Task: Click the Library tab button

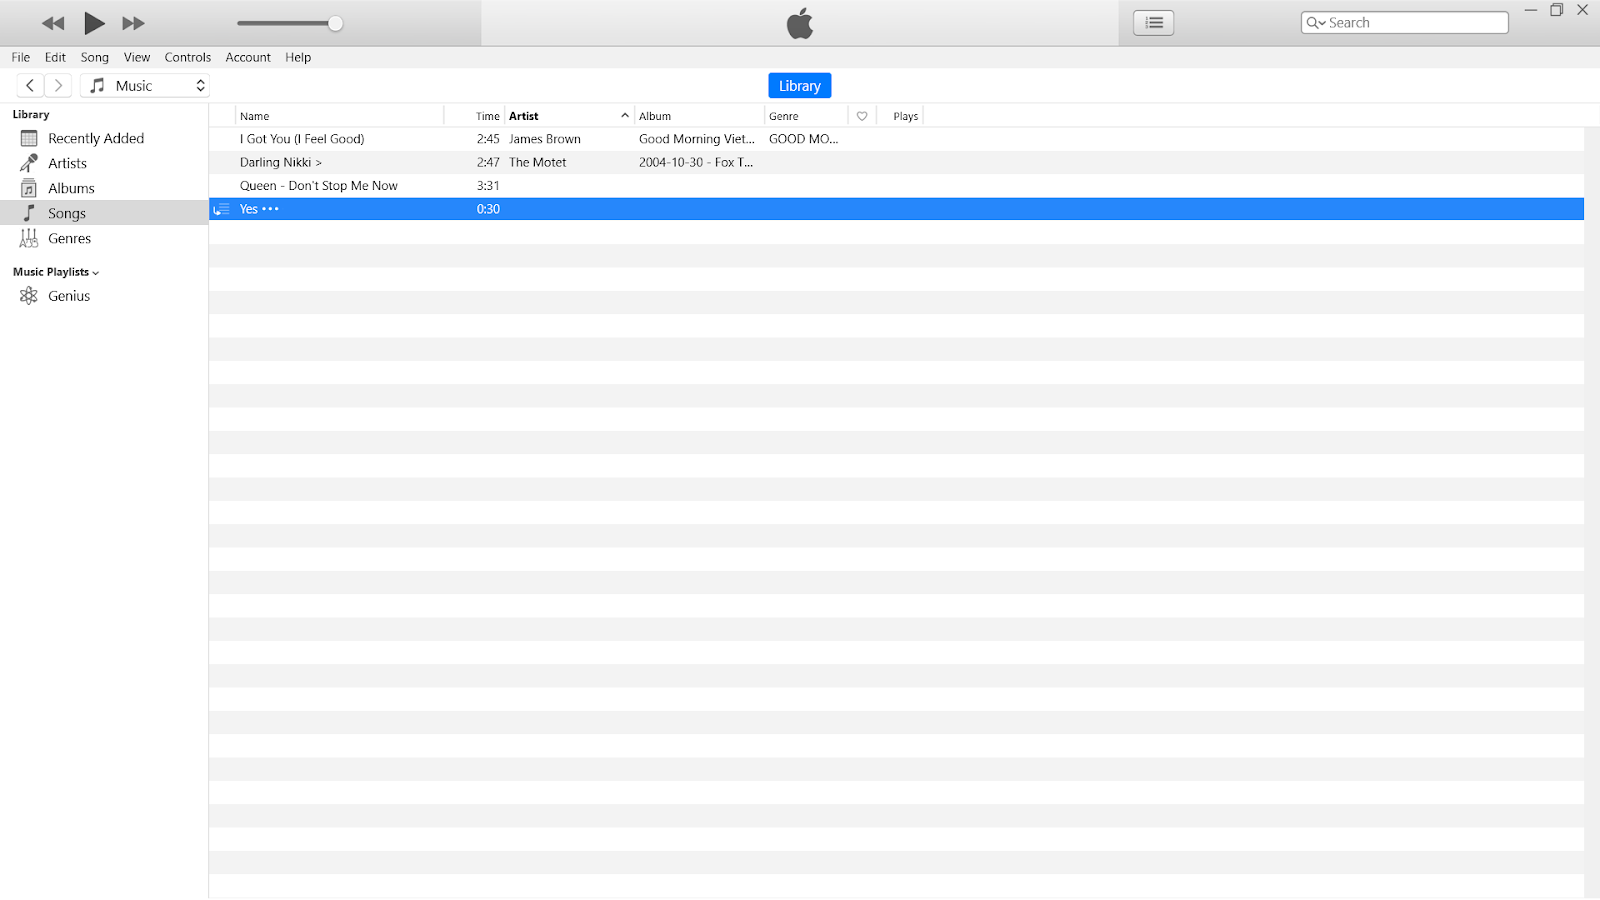Action: coord(800,86)
